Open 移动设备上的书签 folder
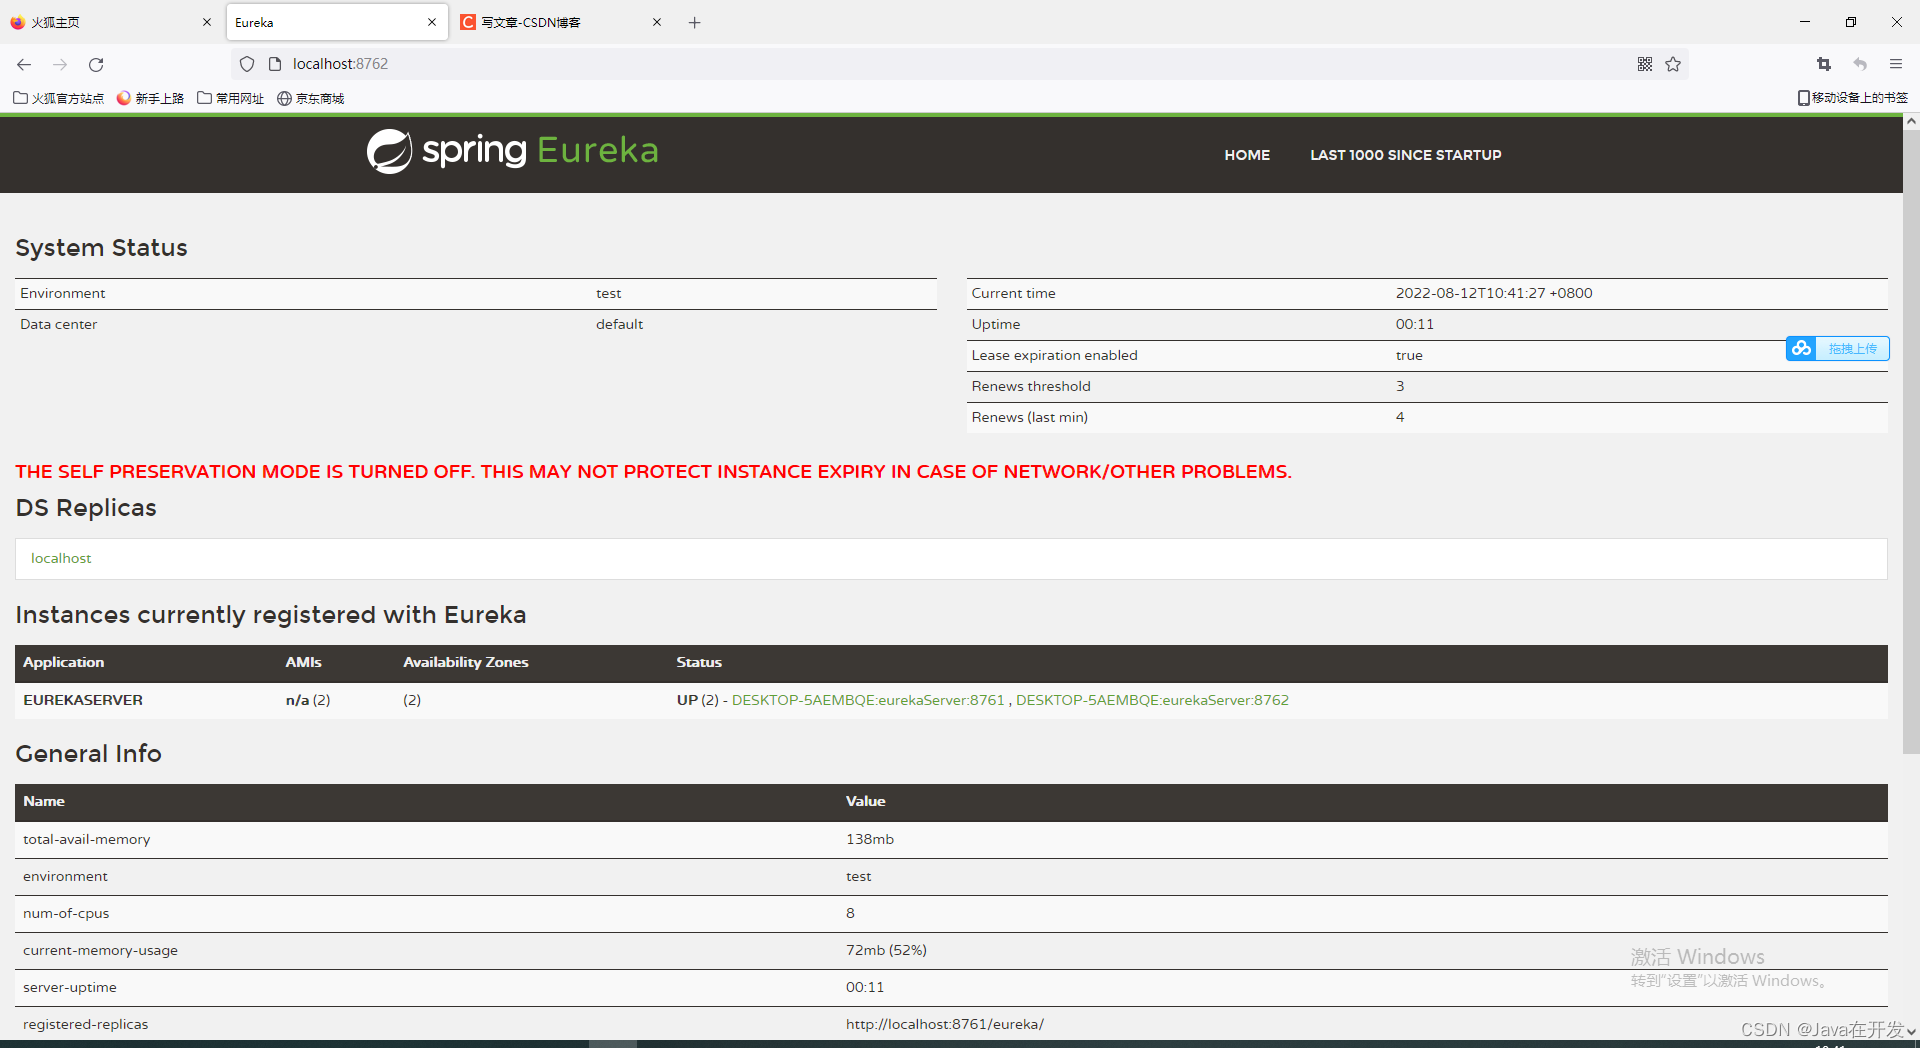Screen dimensions: 1920x1048 pos(1853,98)
